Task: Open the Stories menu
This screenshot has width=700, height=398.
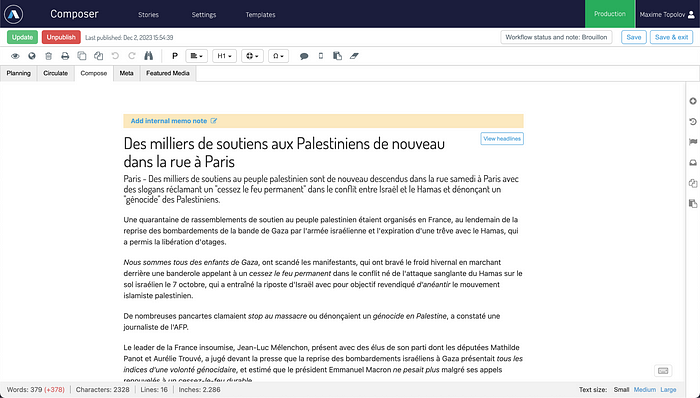Action: tap(148, 15)
